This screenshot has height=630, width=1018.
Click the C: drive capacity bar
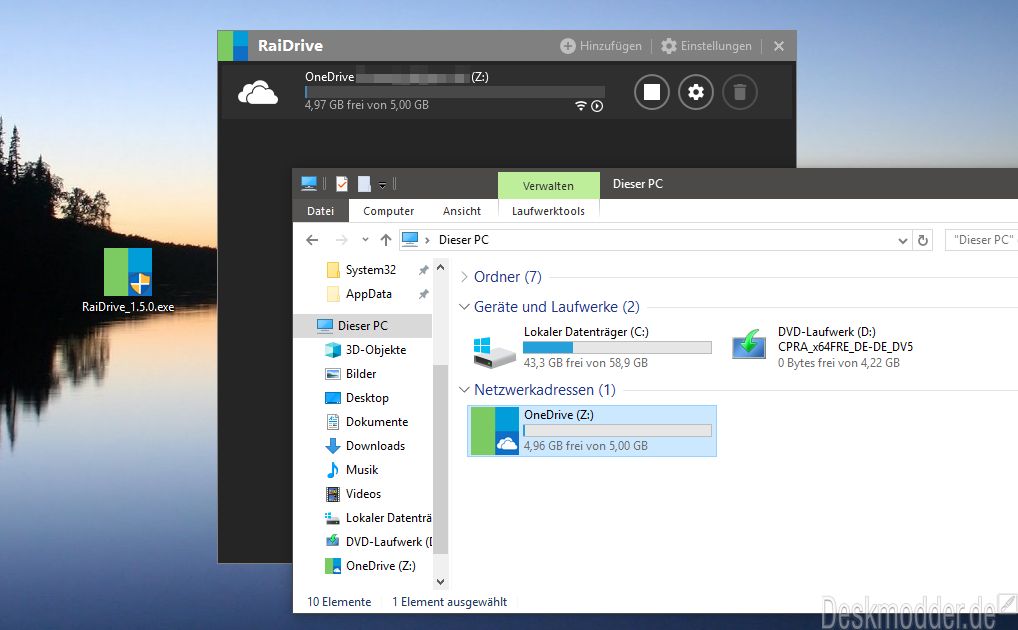617,347
